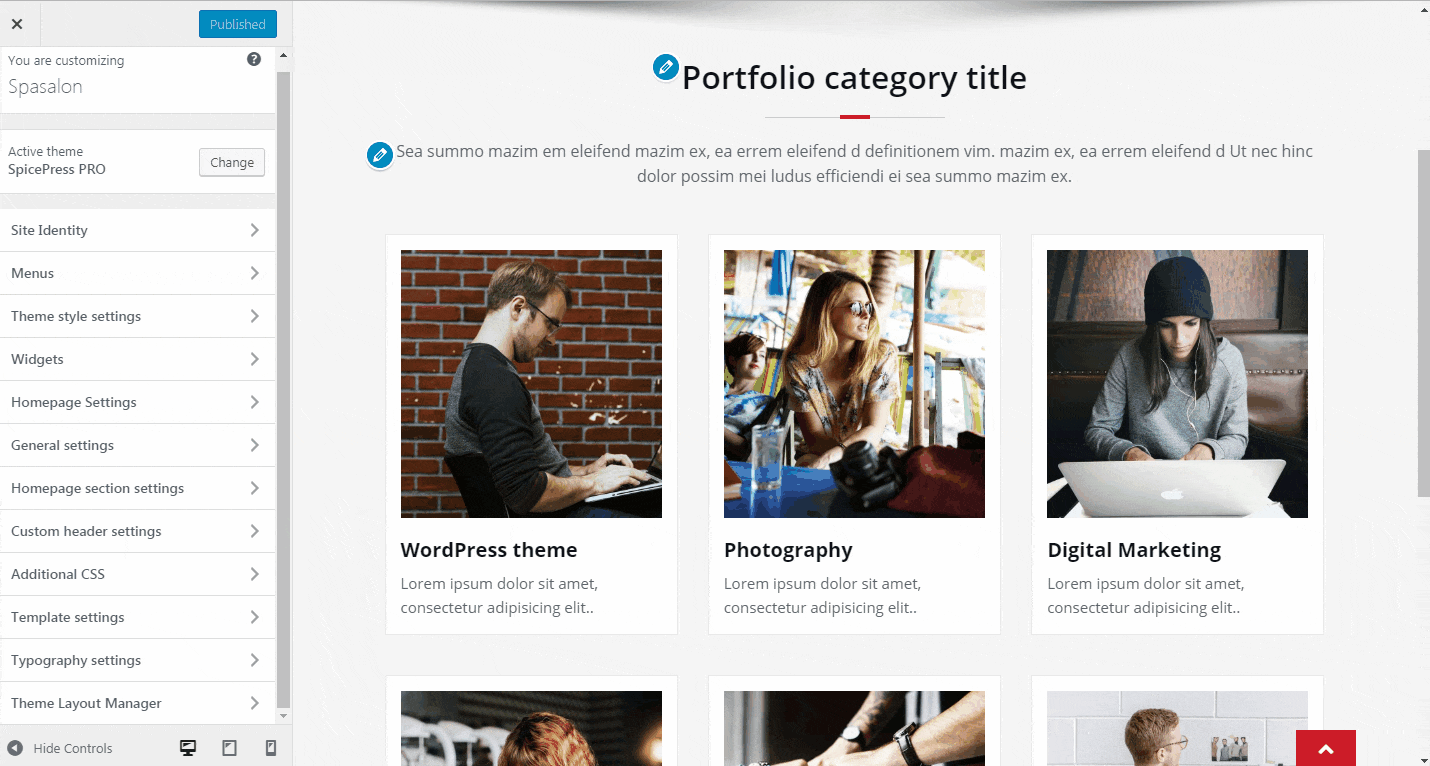Switch to desktop preview device icon

(187, 747)
